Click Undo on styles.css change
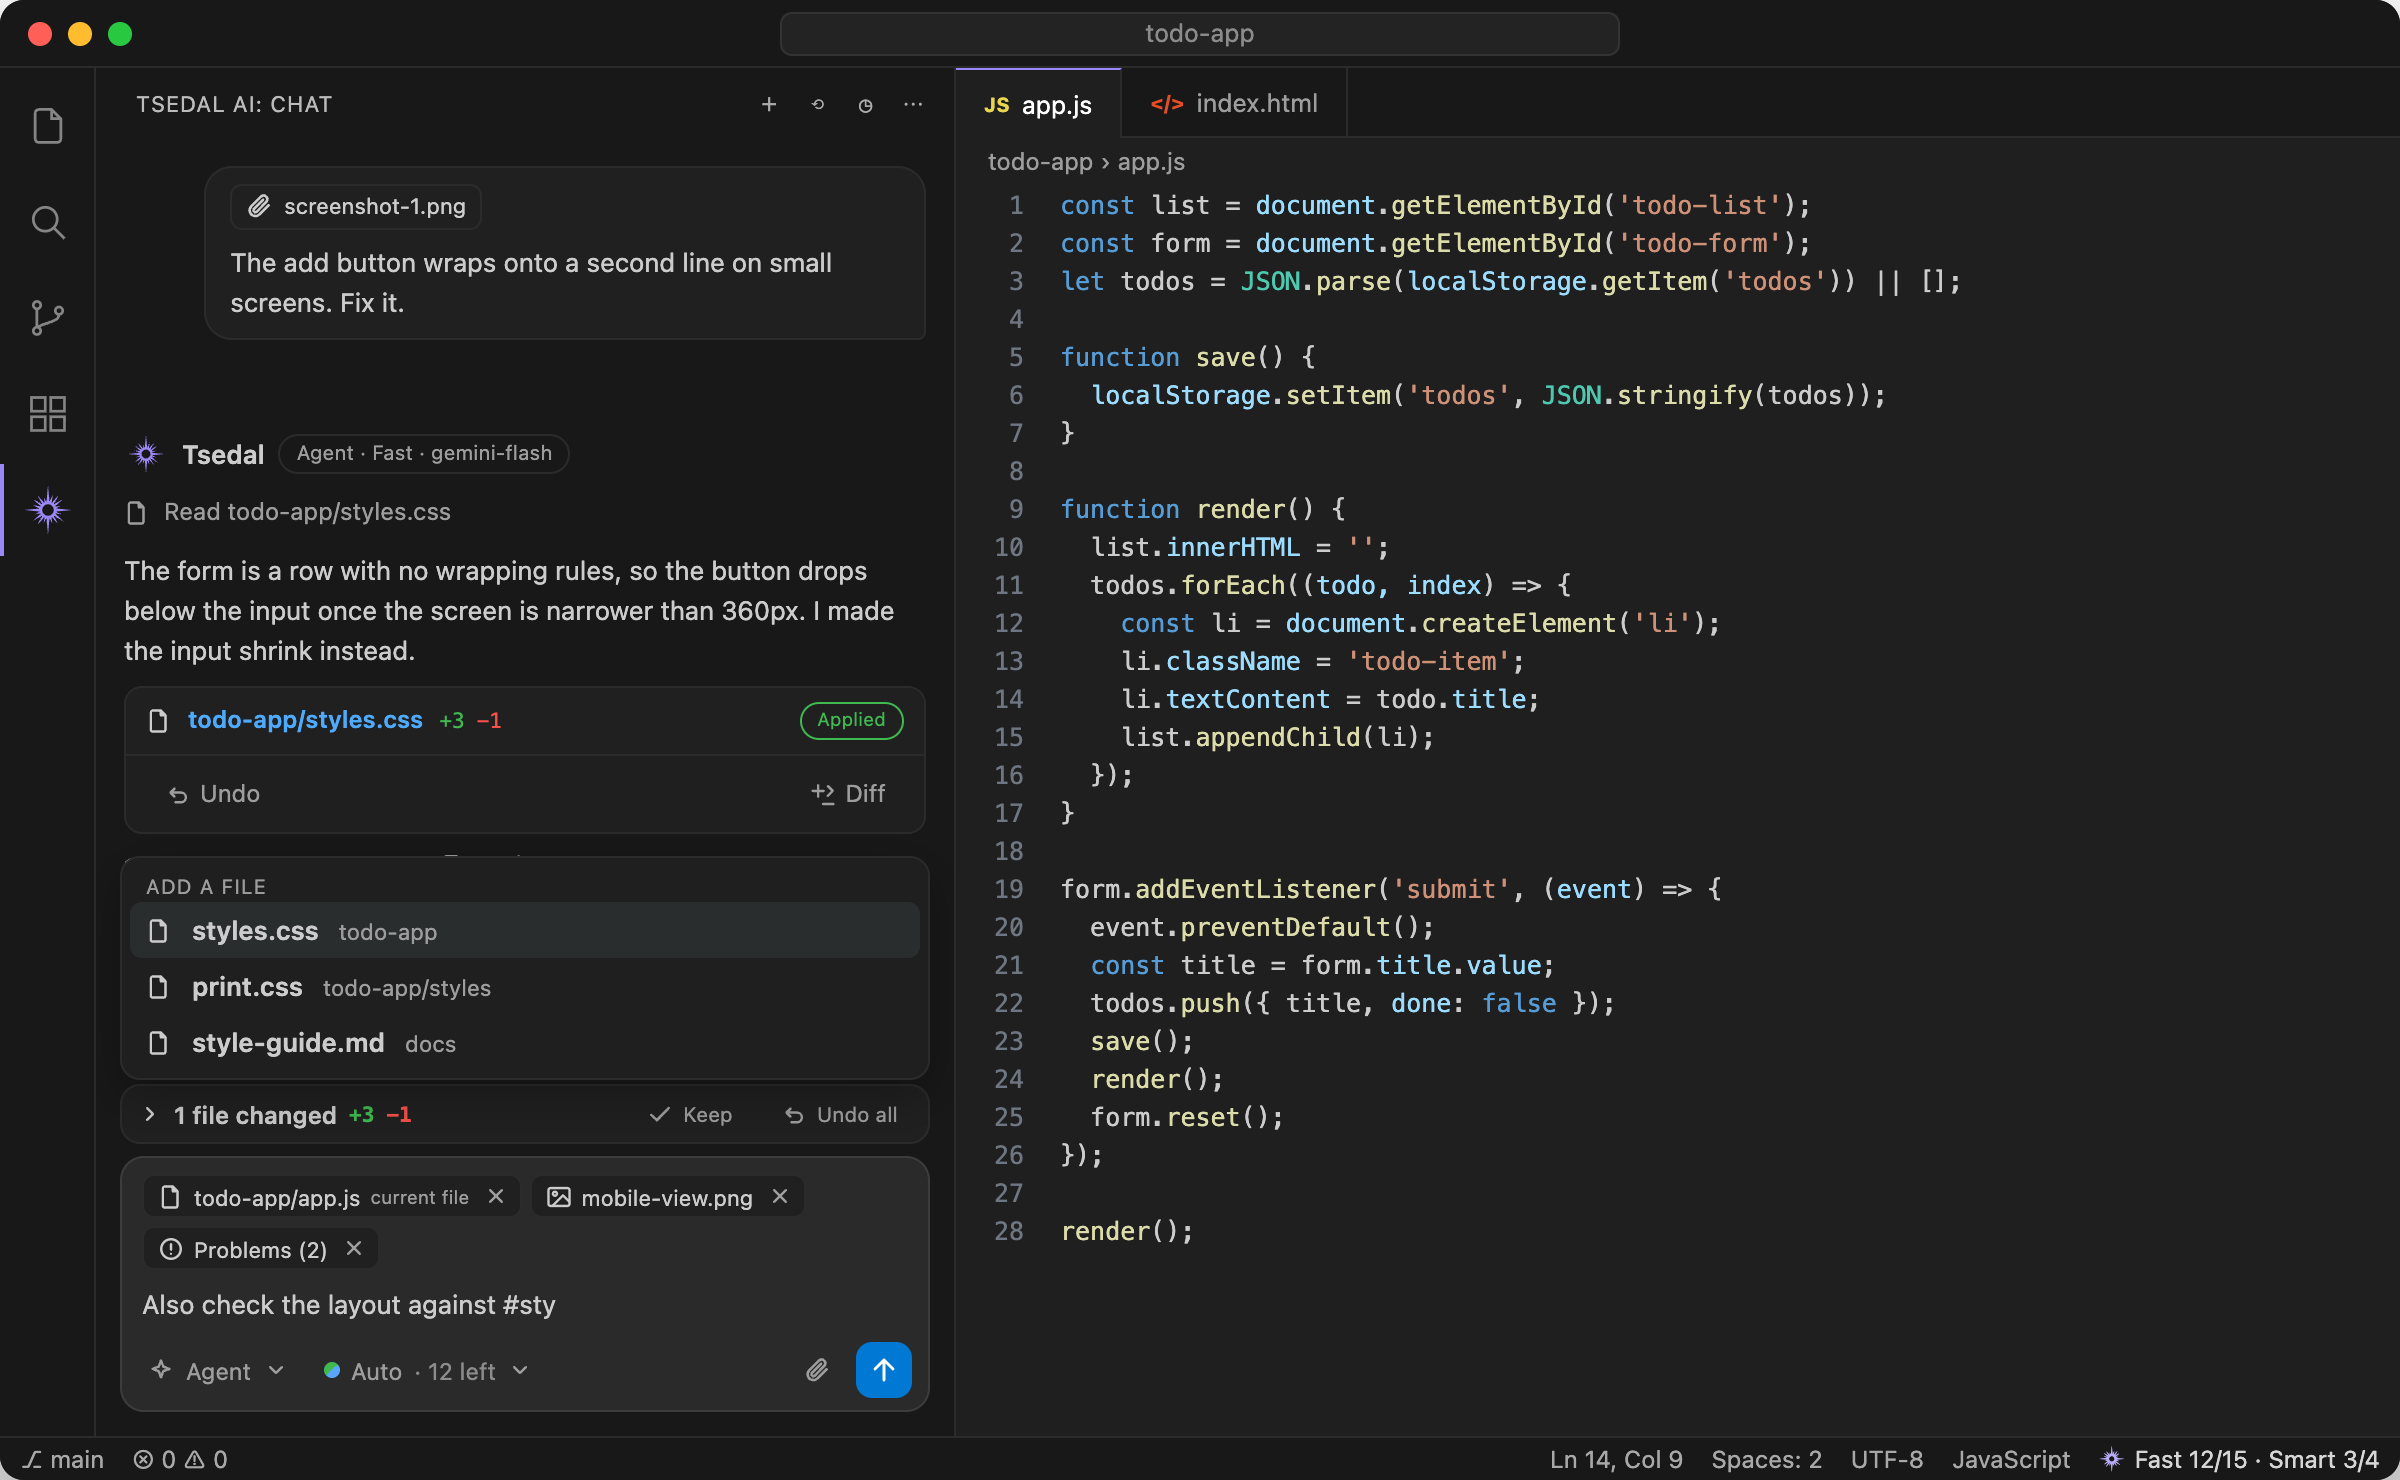Screen dimensions: 2400x1480 [214, 794]
